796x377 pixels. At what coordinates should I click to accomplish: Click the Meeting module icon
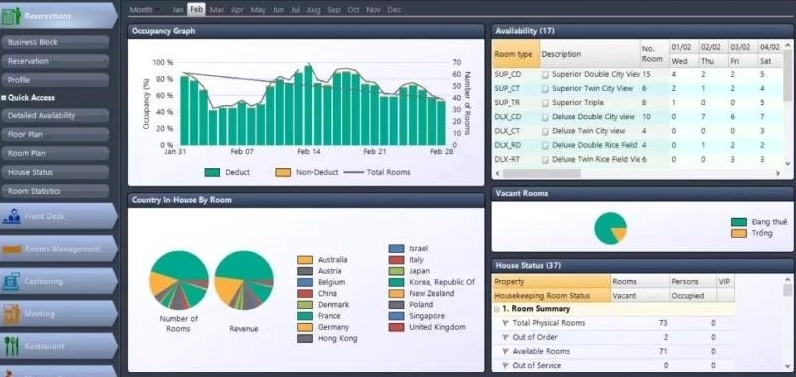pos(11,314)
